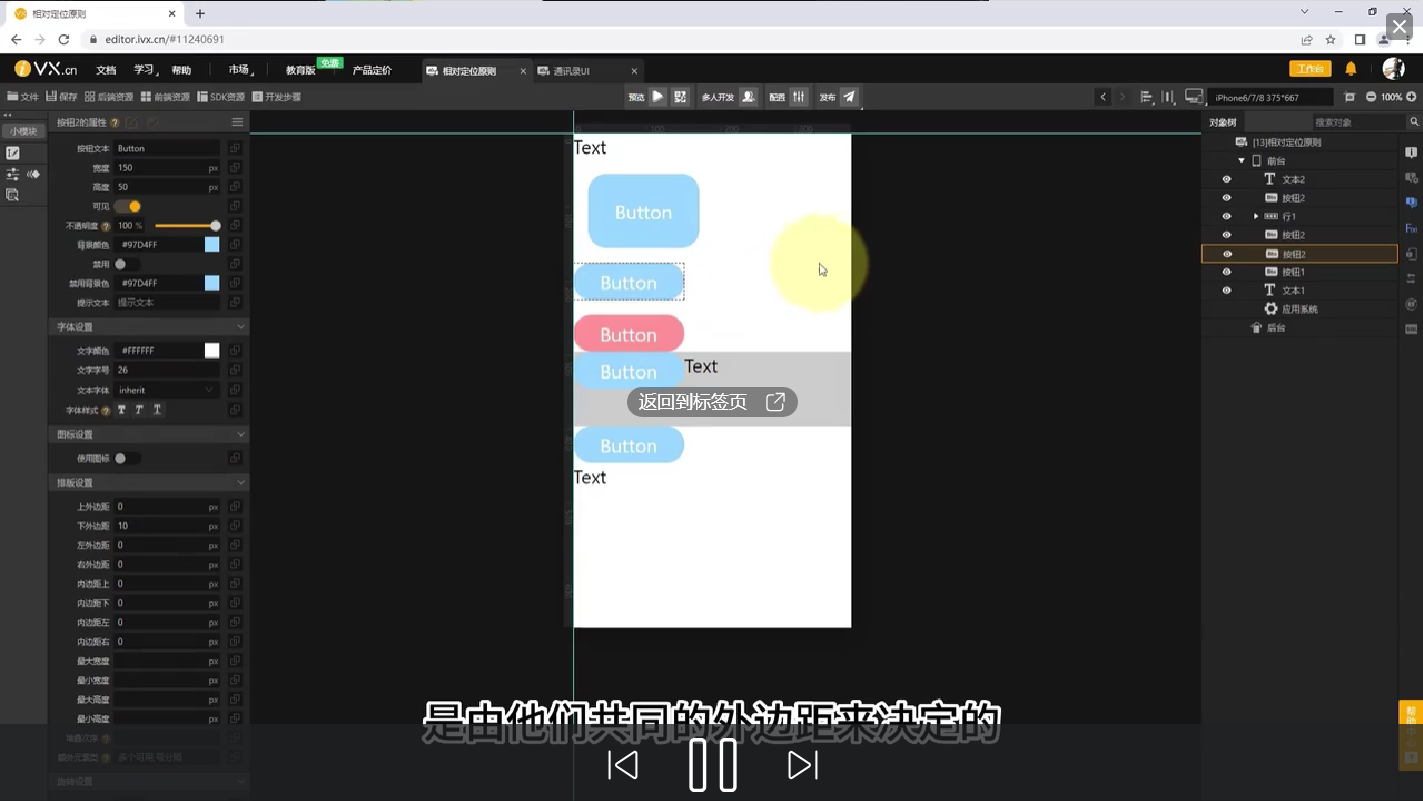Apply underline font style
This screenshot has height=801, width=1423.
point(157,410)
